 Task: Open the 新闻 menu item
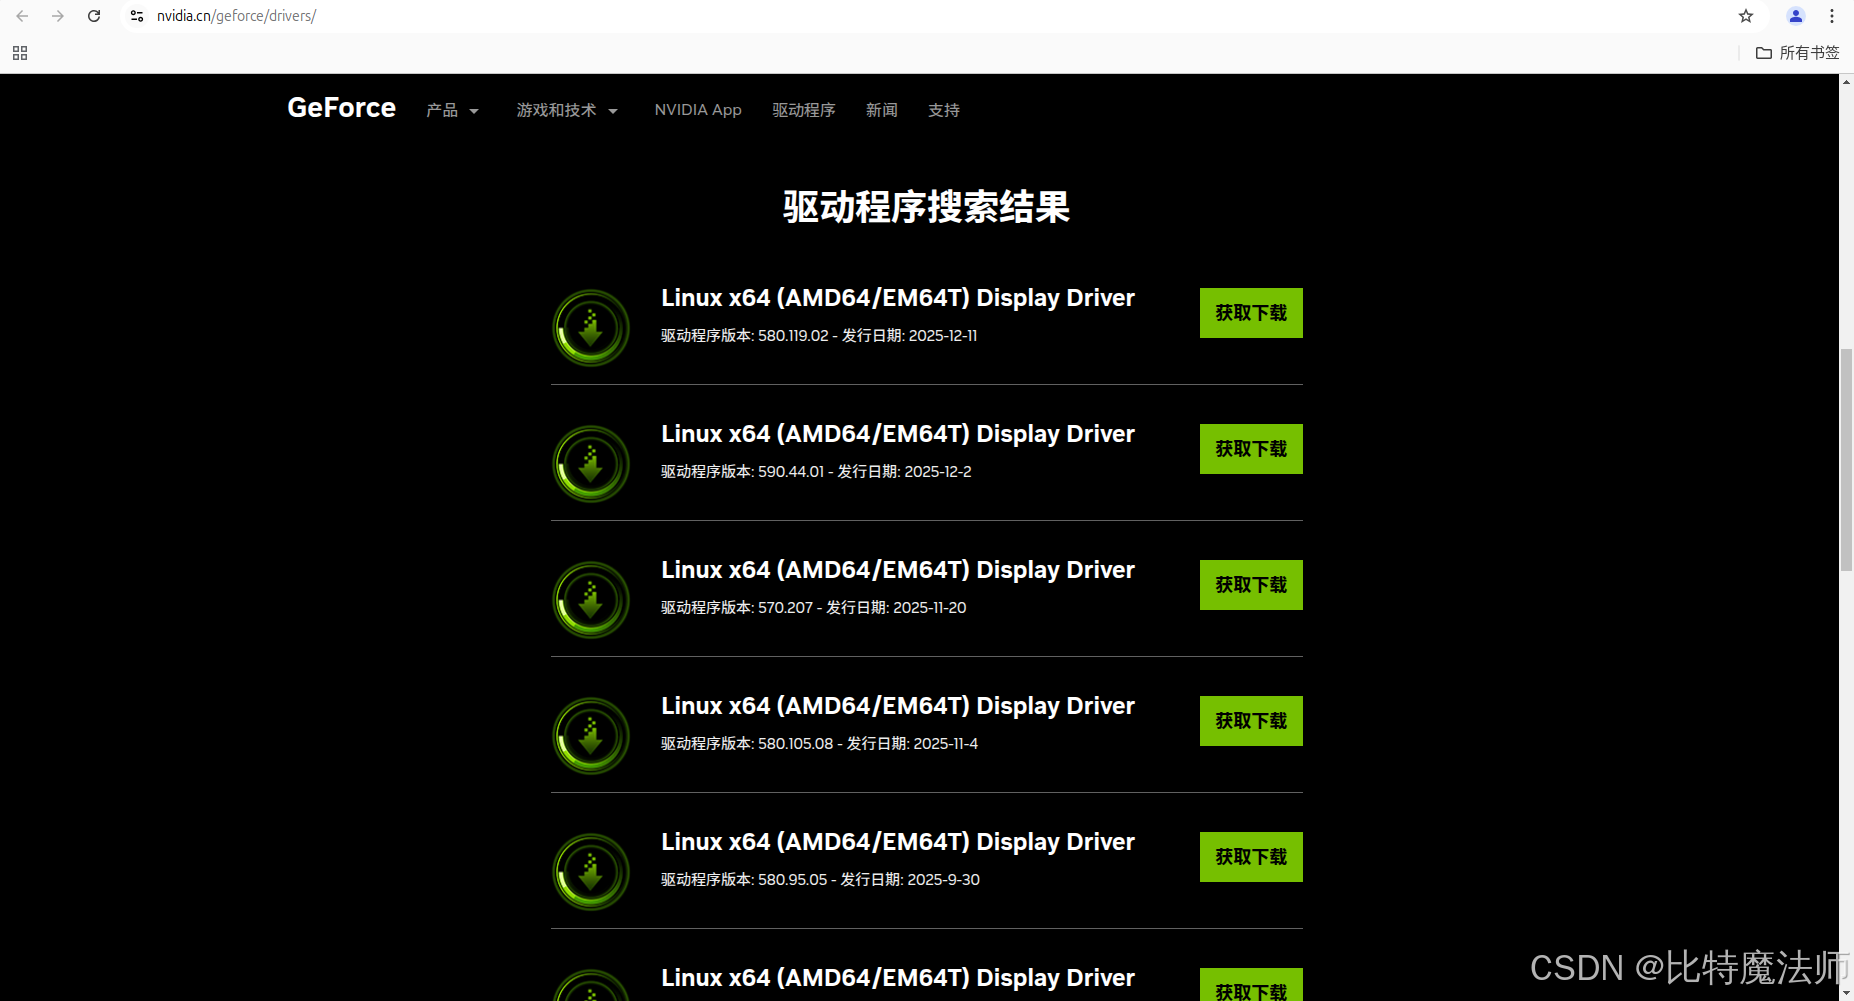(881, 110)
